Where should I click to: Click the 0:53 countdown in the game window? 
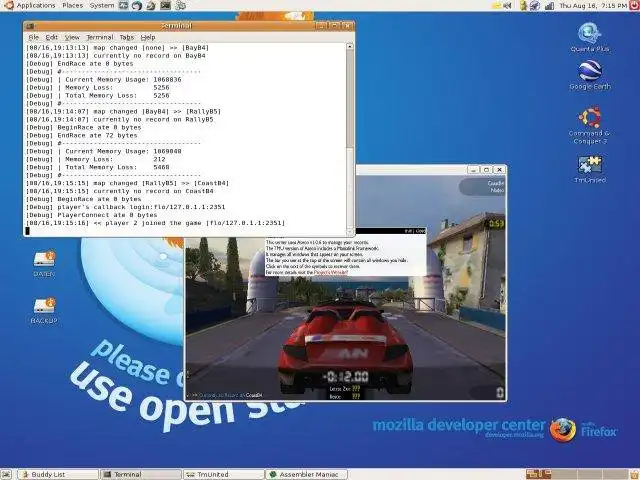point(496,224)
